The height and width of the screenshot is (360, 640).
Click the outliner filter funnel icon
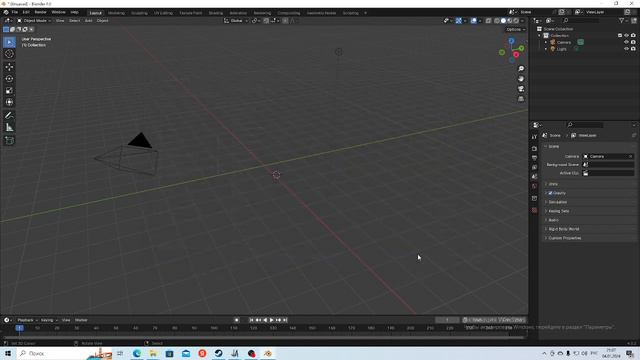(x=621, y=20)
